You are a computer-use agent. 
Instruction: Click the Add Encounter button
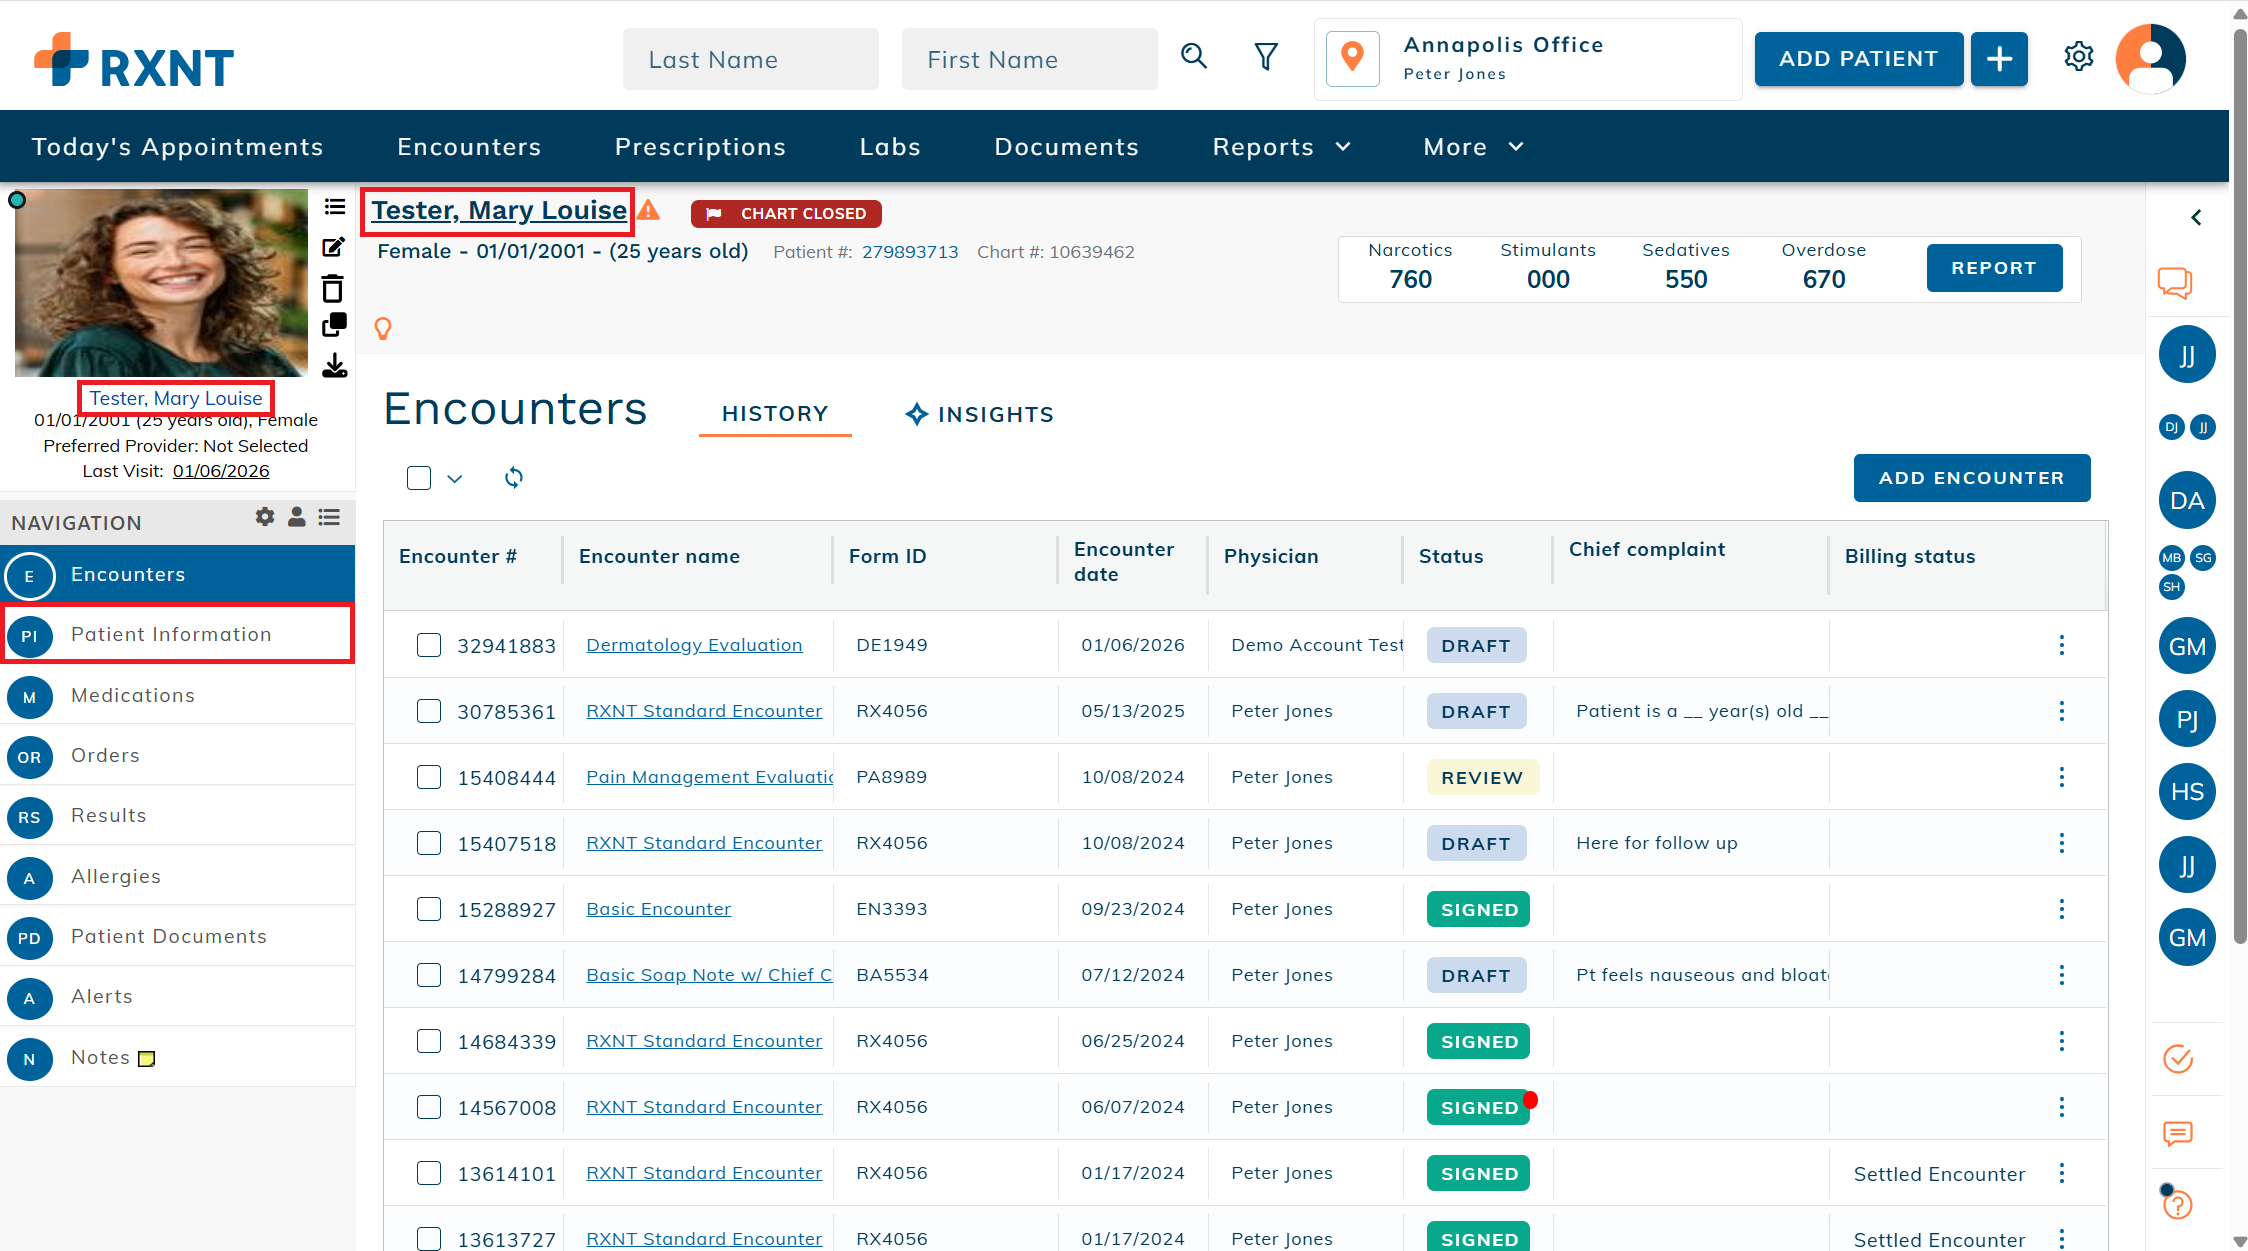[x=1971, y=478]
